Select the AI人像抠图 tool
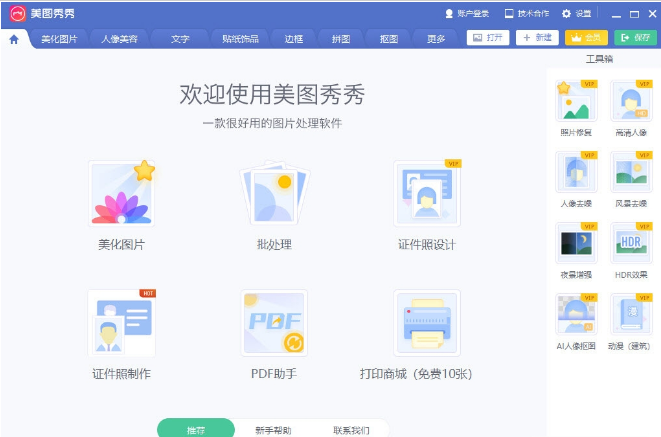The image size is (661, 437). (x=576, y=315)
